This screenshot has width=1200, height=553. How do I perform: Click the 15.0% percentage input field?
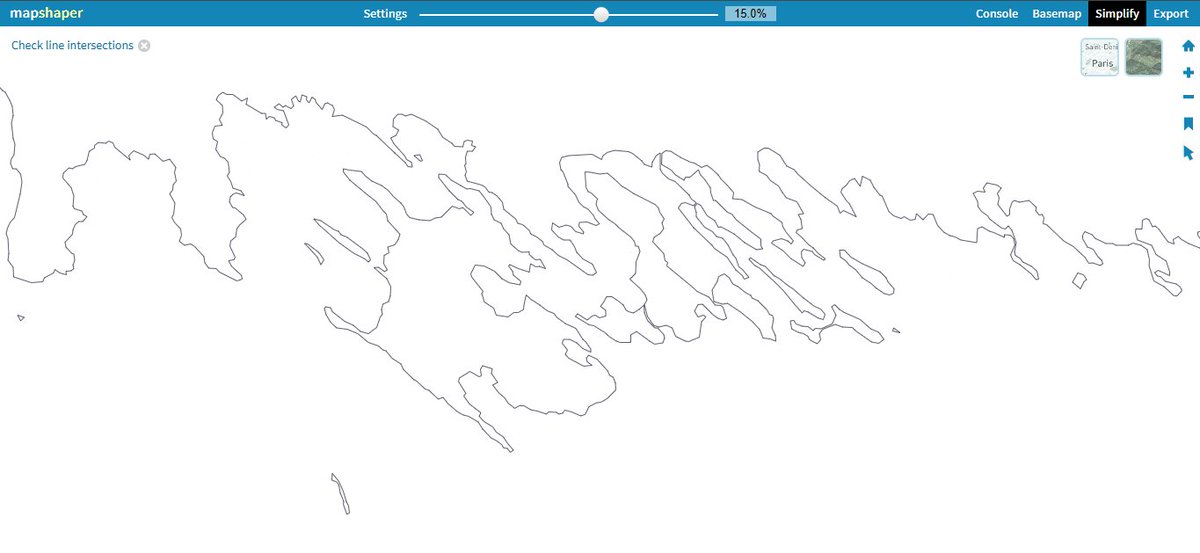[x=750, y=14]
